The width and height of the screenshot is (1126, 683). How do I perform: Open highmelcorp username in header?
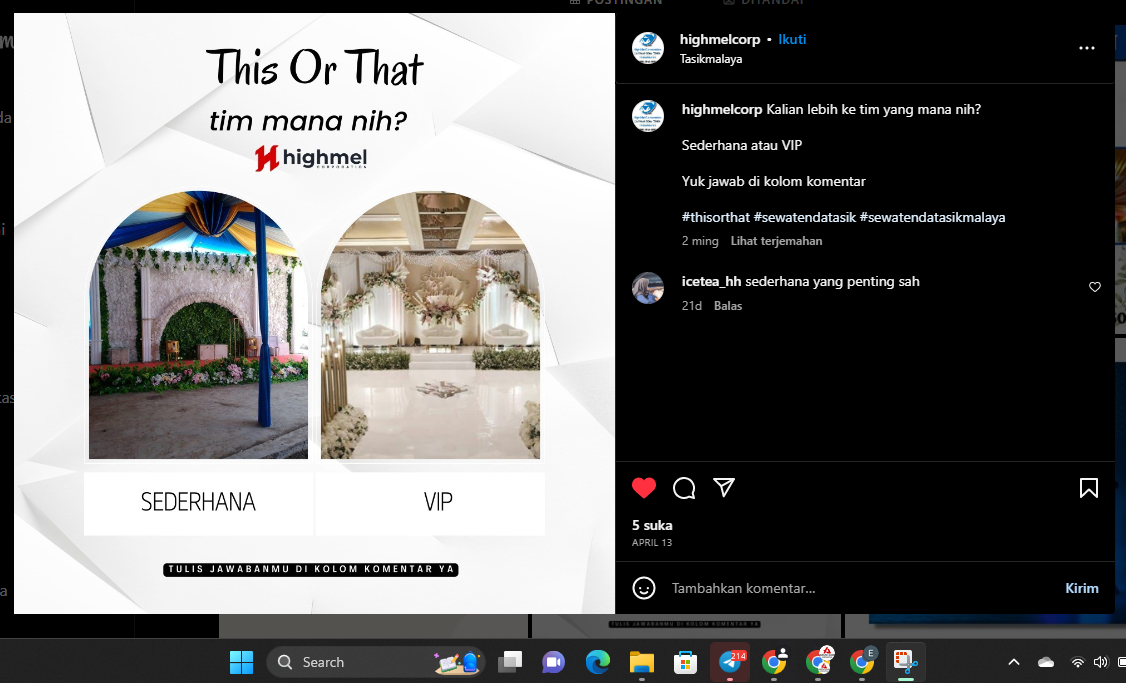point(720,40)
